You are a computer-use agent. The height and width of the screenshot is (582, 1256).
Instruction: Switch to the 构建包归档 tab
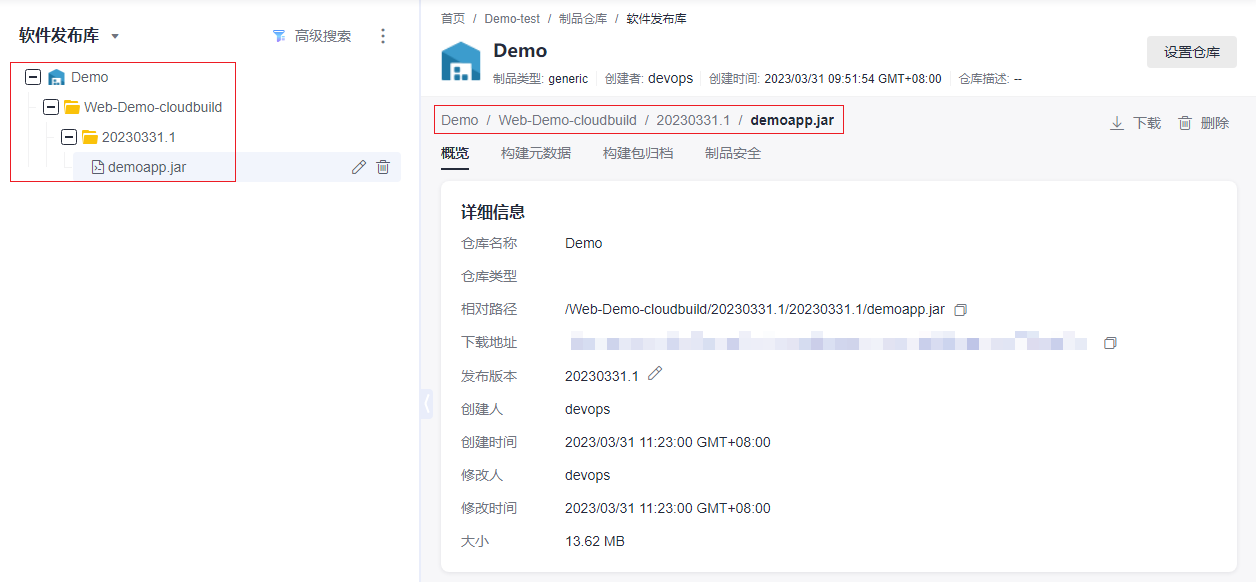coord(638,153)
